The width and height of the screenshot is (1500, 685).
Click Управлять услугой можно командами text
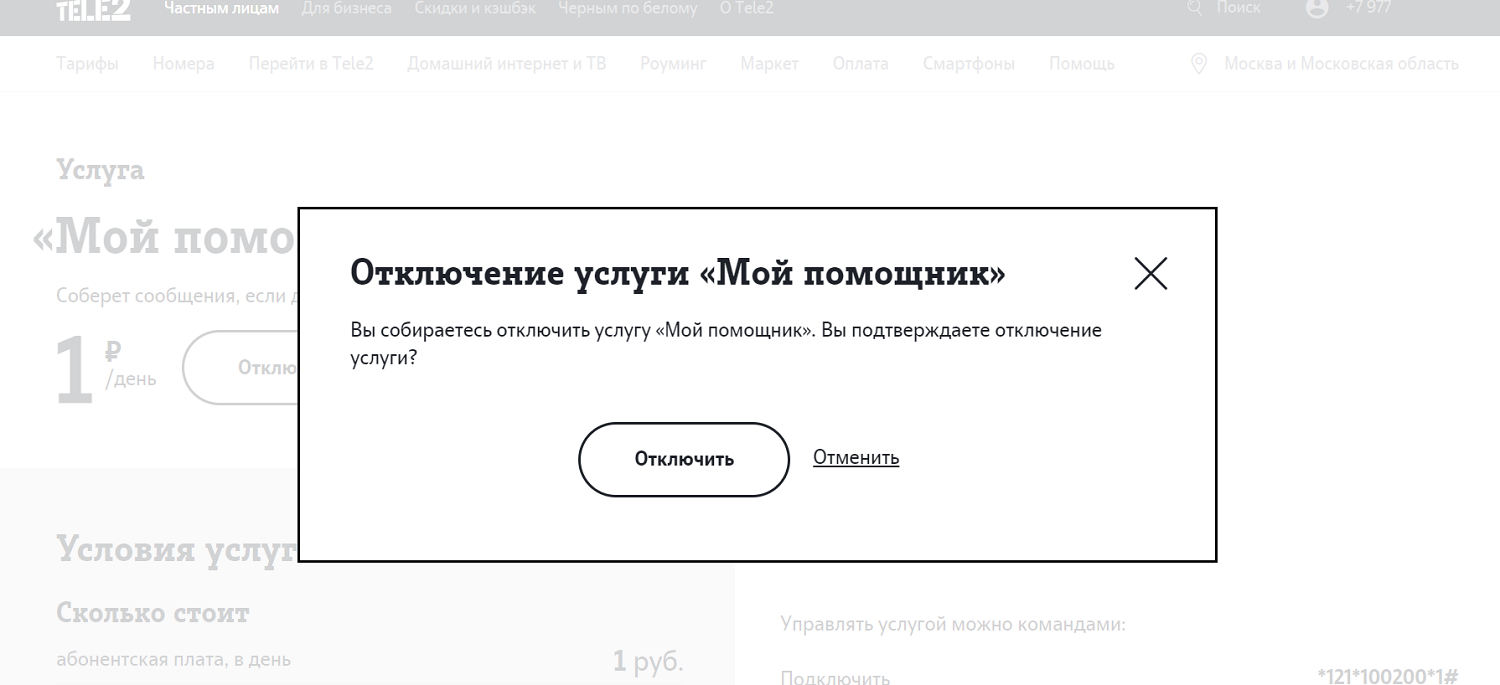pyautogui.click(x=953, y=625)
